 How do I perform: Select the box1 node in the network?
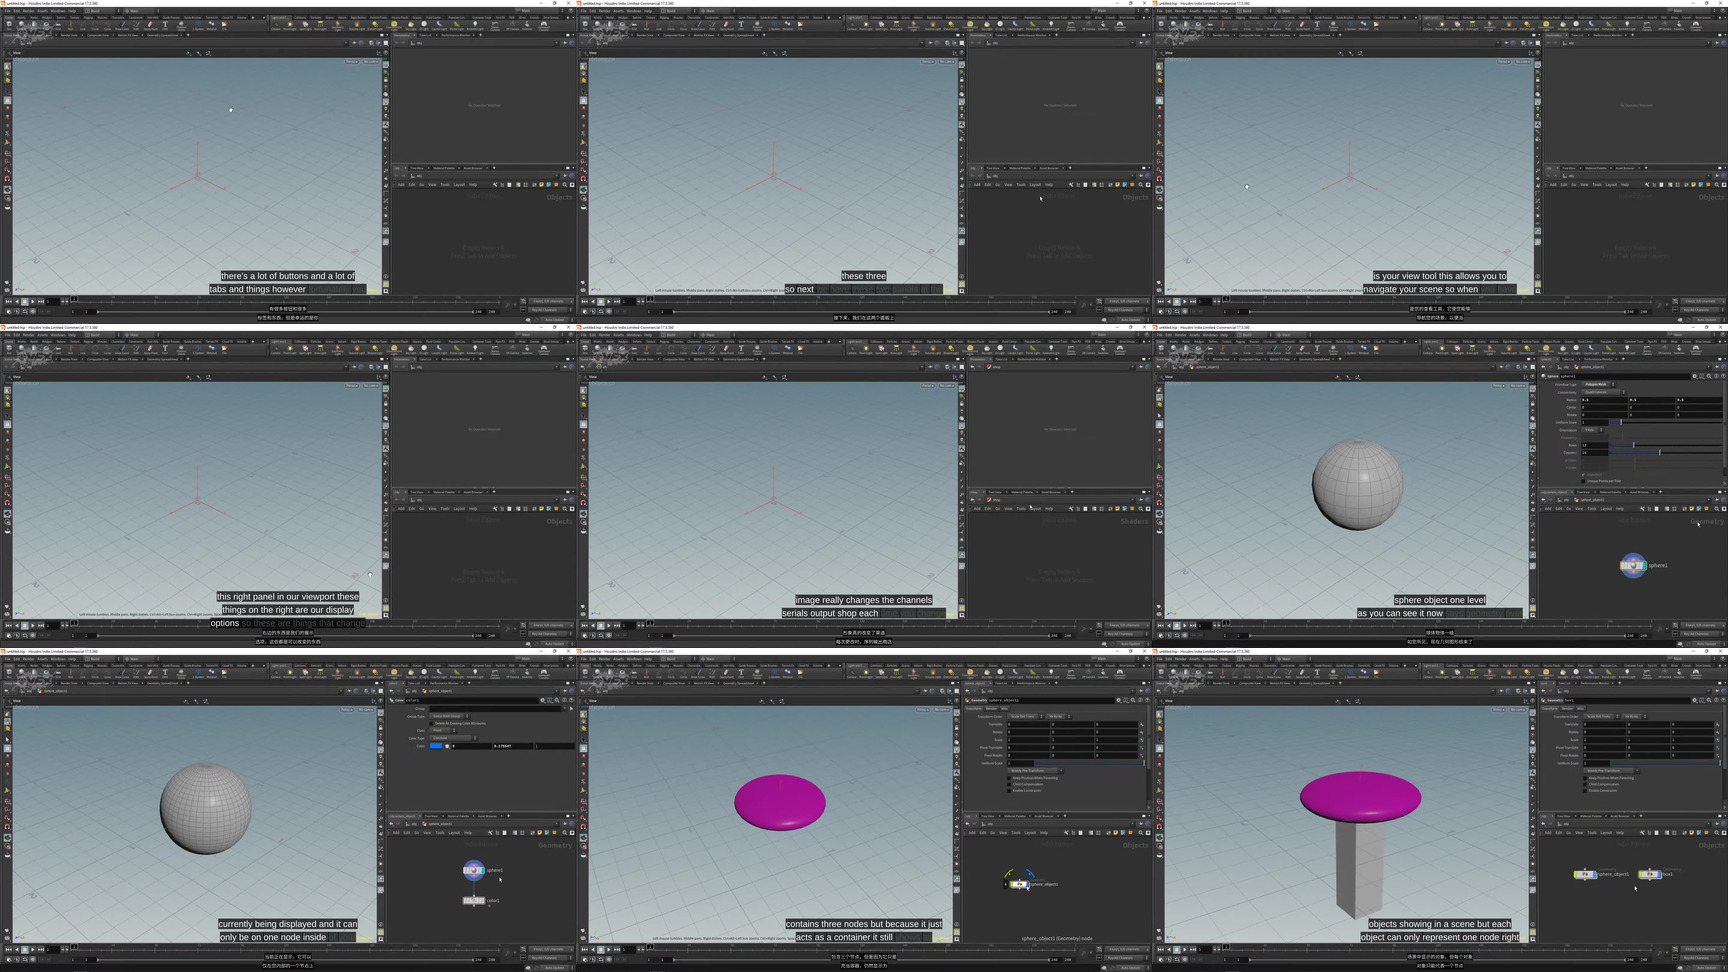pos(1650,874)
